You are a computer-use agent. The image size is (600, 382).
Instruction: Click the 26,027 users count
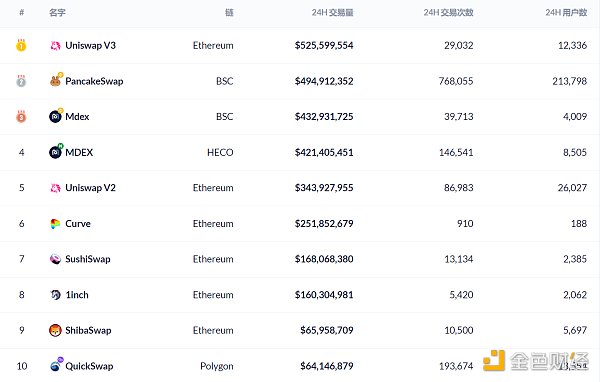point(572,188)
